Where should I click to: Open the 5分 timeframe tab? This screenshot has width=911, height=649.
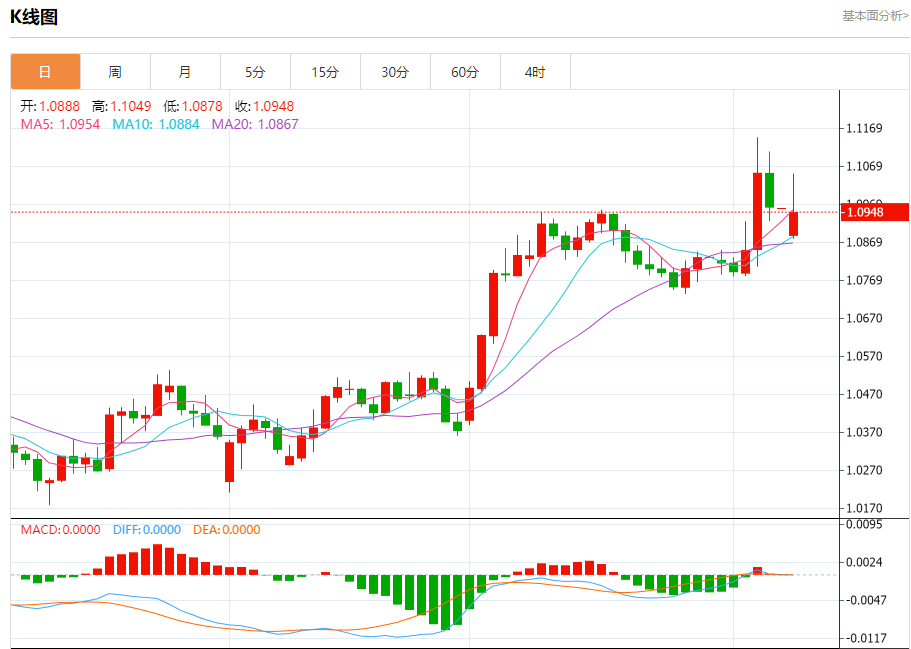tap(255, 72)
